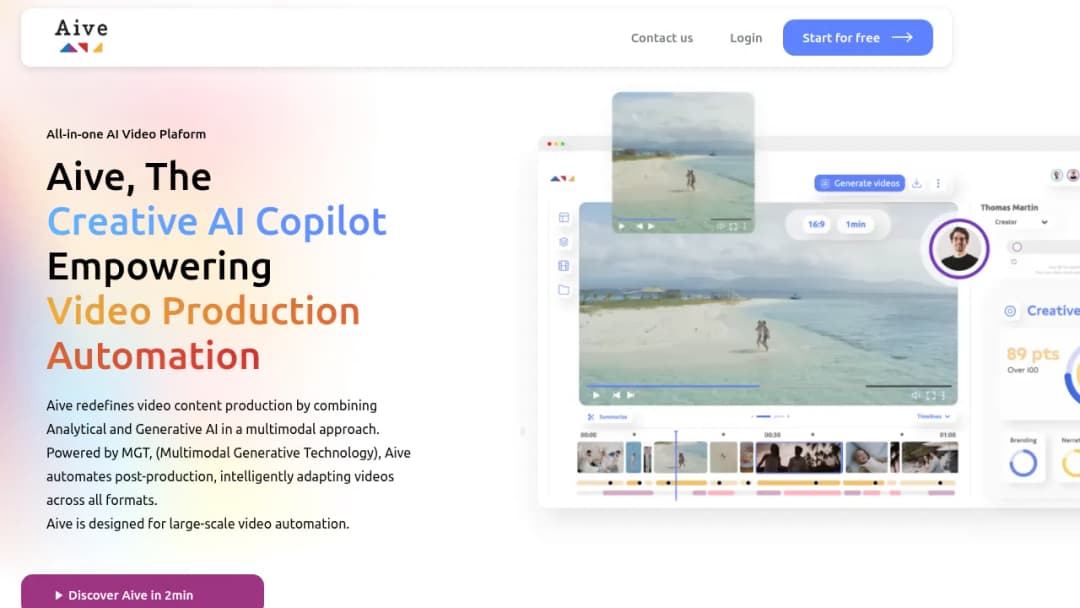Image resolution: width=1080 pixels, height=608 pixels.
Task: Click the Video Production heading text
Action: click(203, 311)
